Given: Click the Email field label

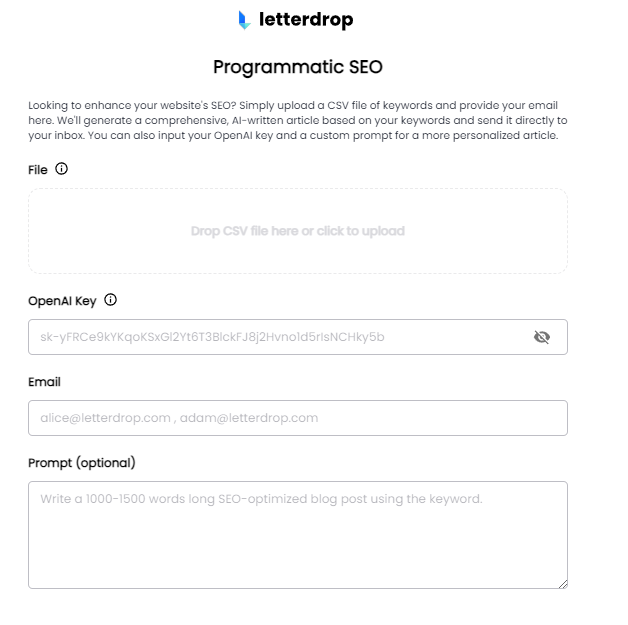Looking at the screenshot, I should point(44,381).
